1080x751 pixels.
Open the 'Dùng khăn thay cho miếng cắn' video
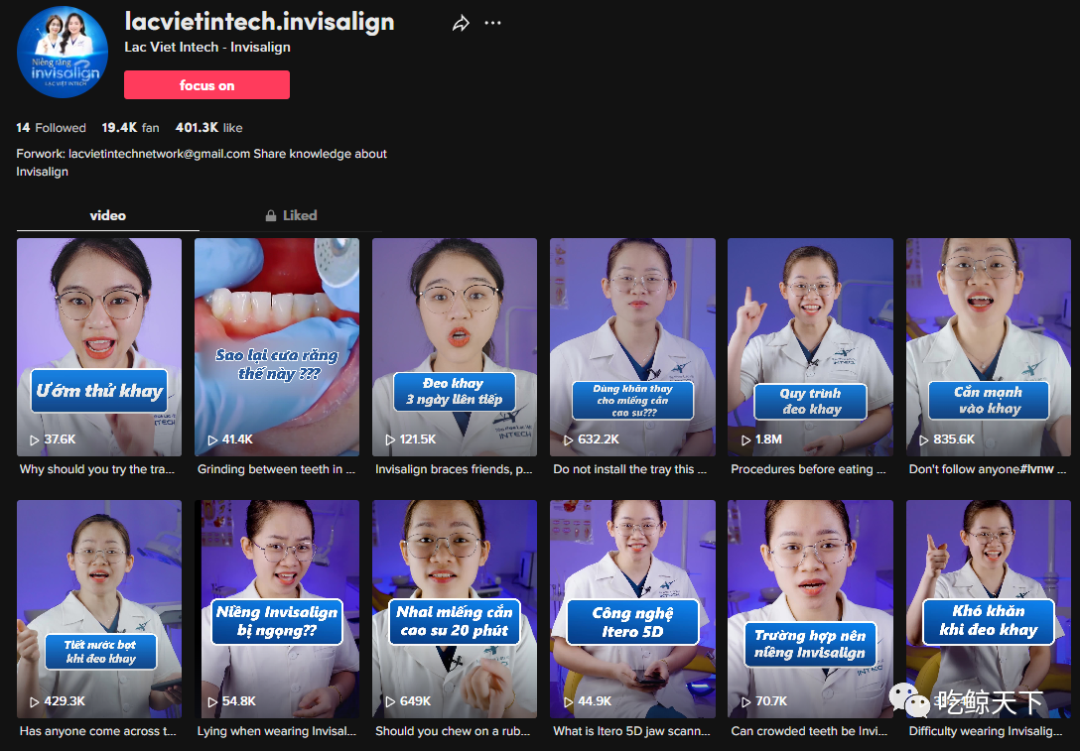pos(632,347)
